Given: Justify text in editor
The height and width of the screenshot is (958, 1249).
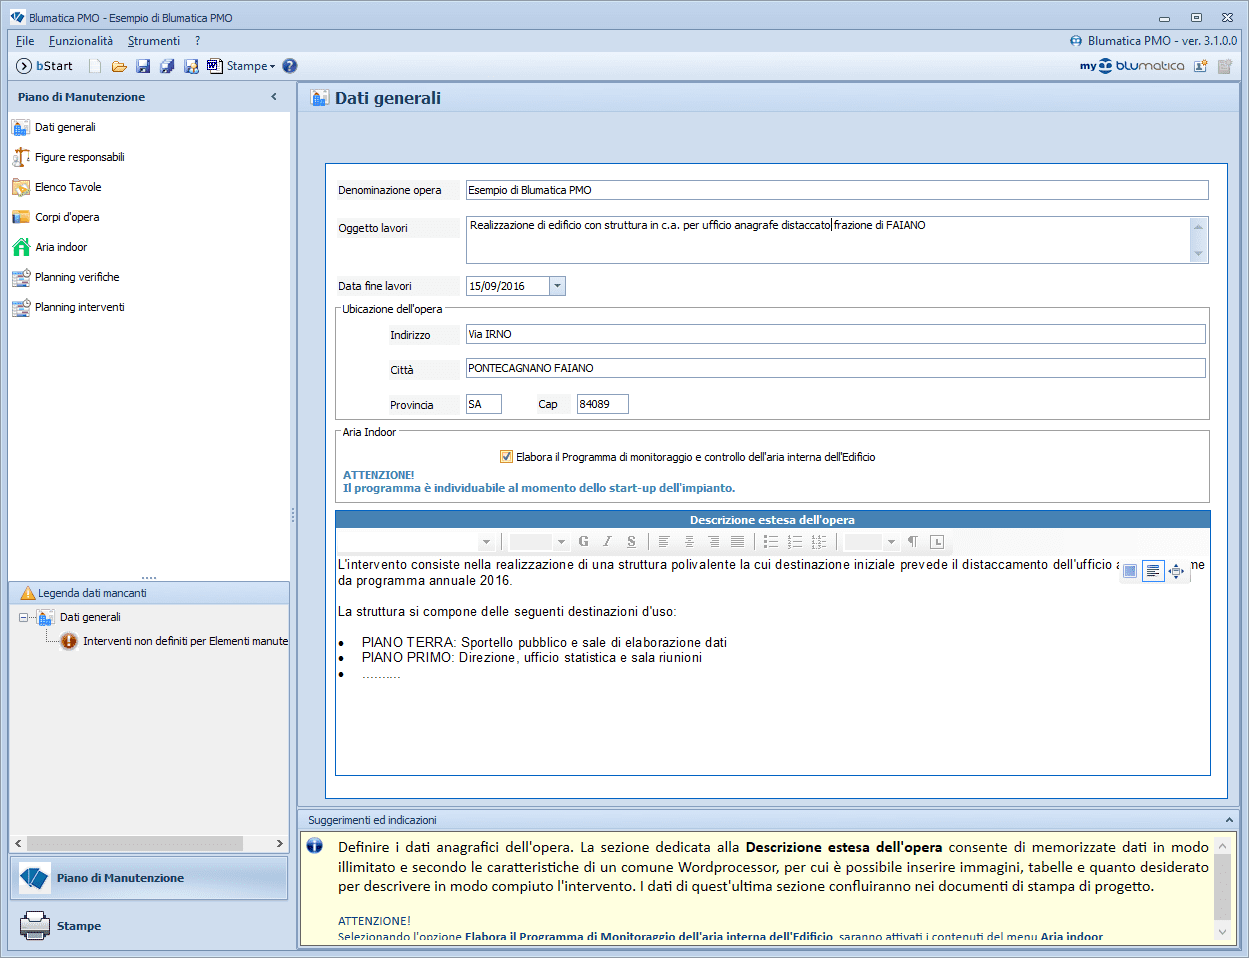Looking at the screenshot, I should coord(737,542).
